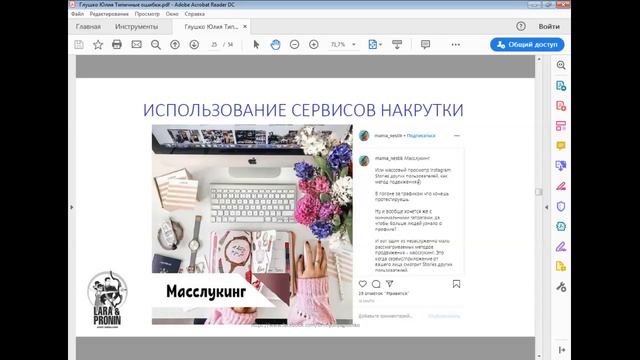Open Fill & Sign pen tool in sidebar
Image resolution: width=640 pixels, height=360 pixels.
(x=561, y=246)
